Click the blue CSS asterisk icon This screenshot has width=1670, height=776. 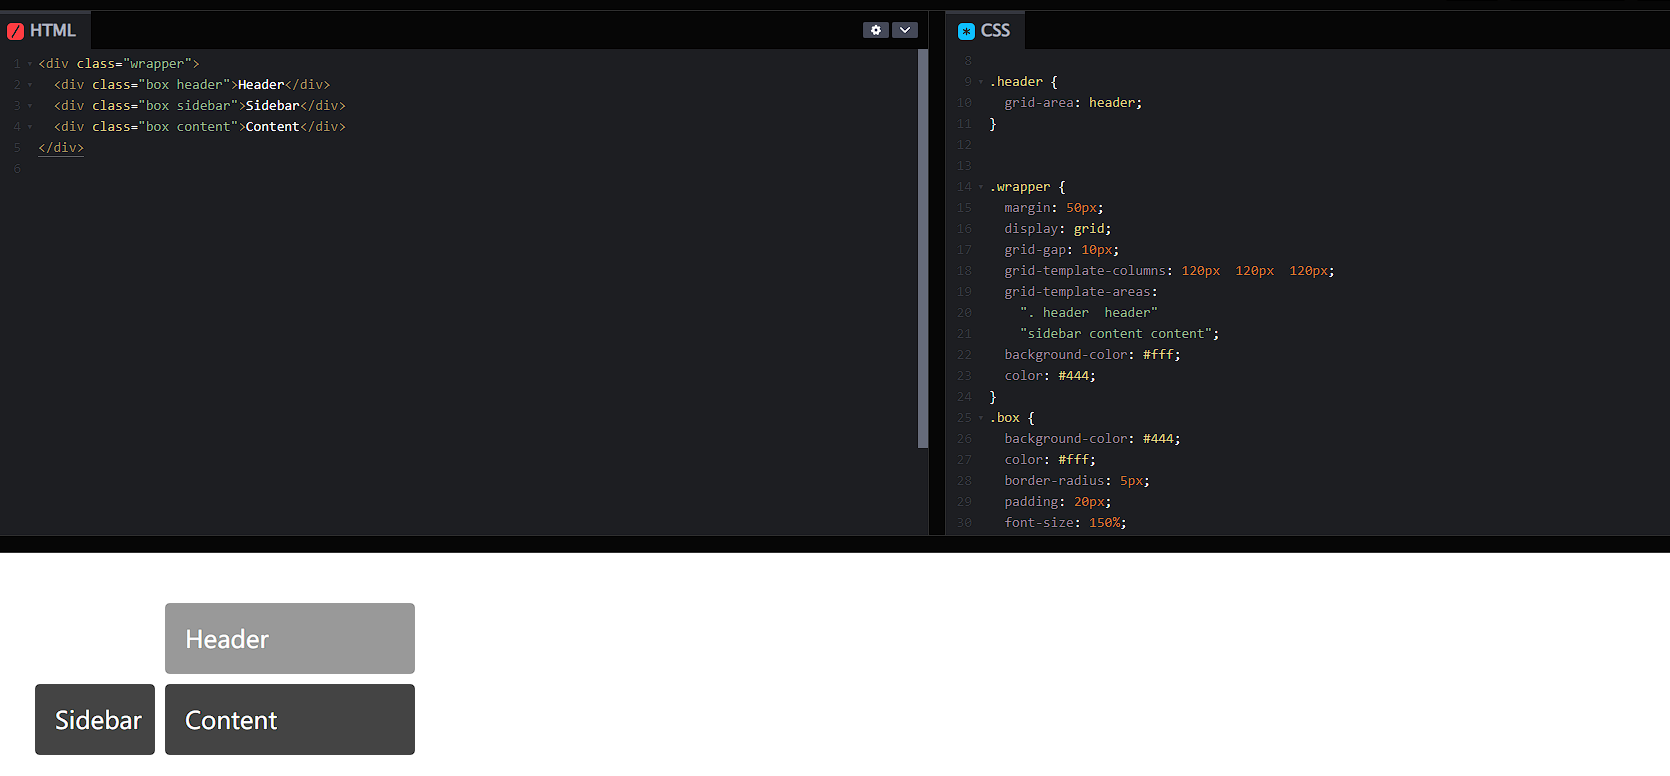click(966, 31)
